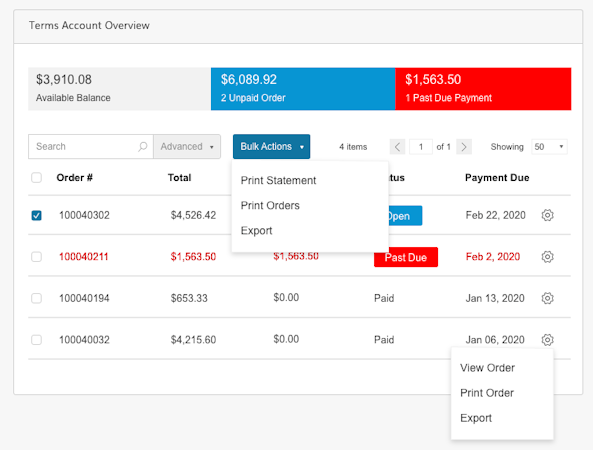Go to next page arrow

click(464, 147)
